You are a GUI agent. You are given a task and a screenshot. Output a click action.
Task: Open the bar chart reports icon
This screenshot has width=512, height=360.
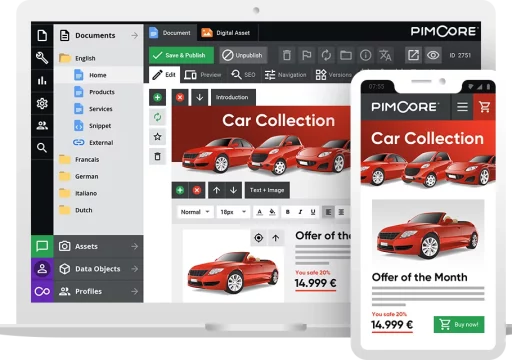click(x=42, y=80)
